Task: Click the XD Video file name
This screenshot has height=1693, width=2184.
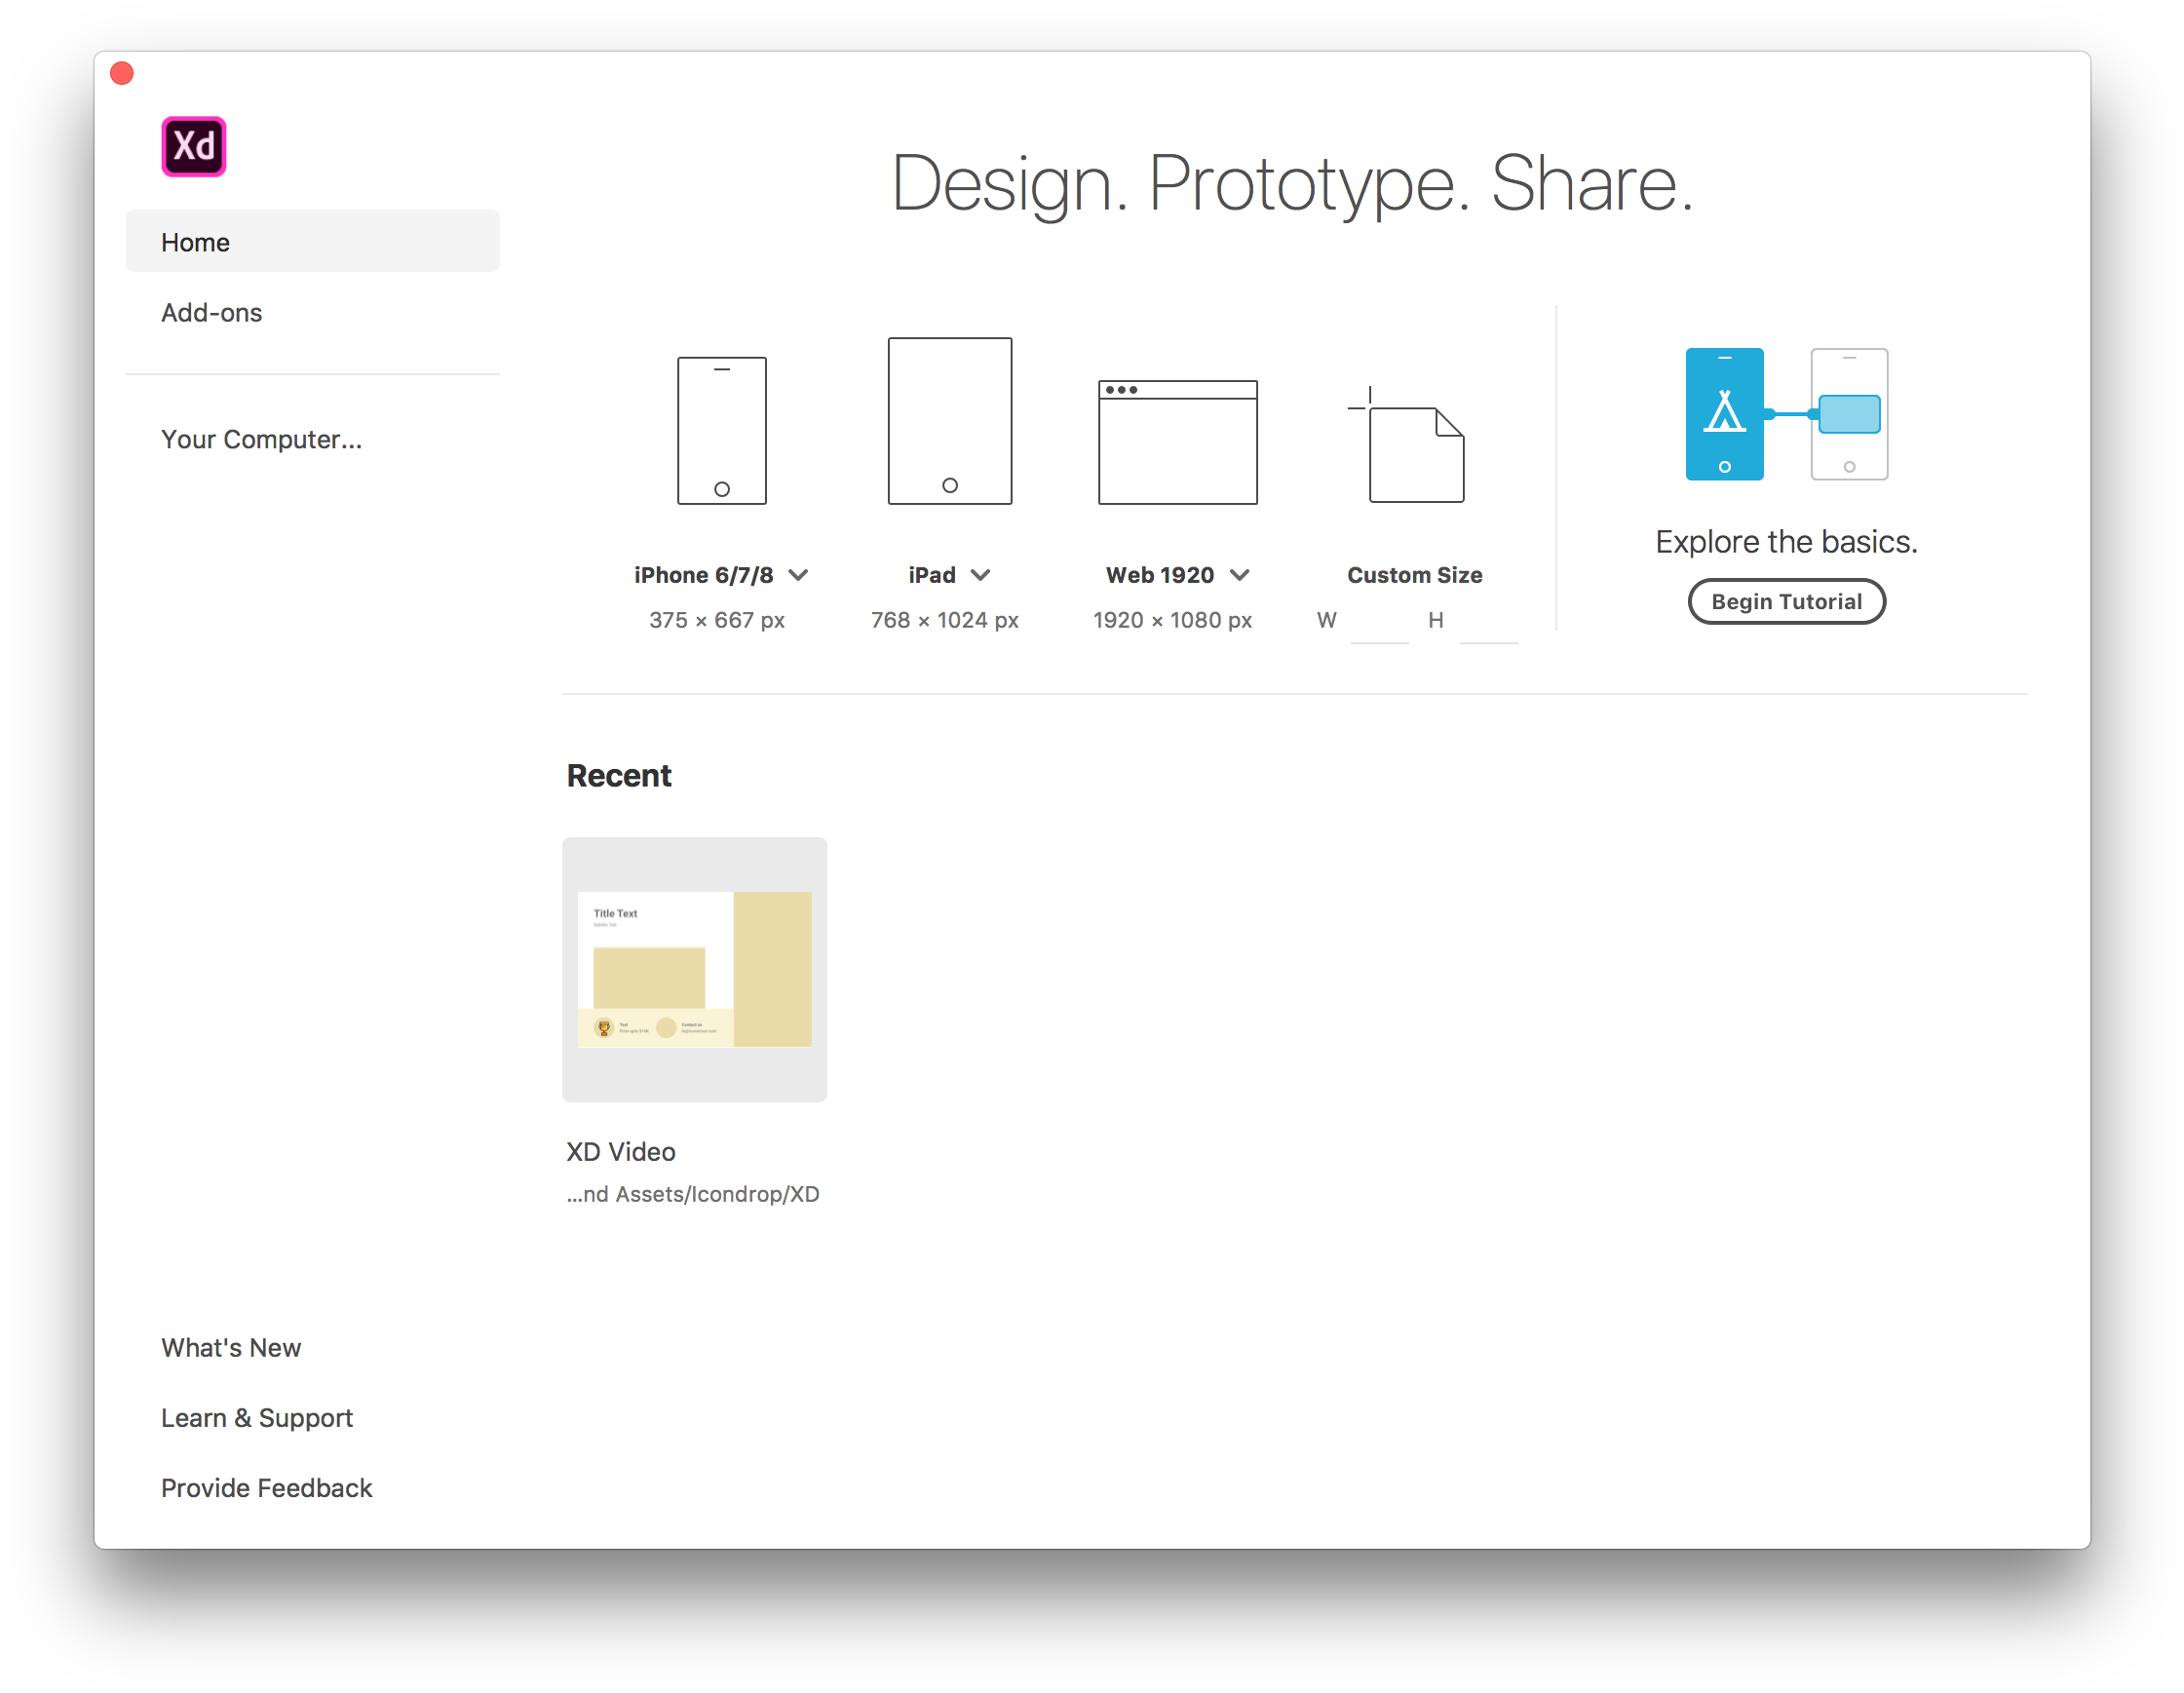Action: (620, 1151)
